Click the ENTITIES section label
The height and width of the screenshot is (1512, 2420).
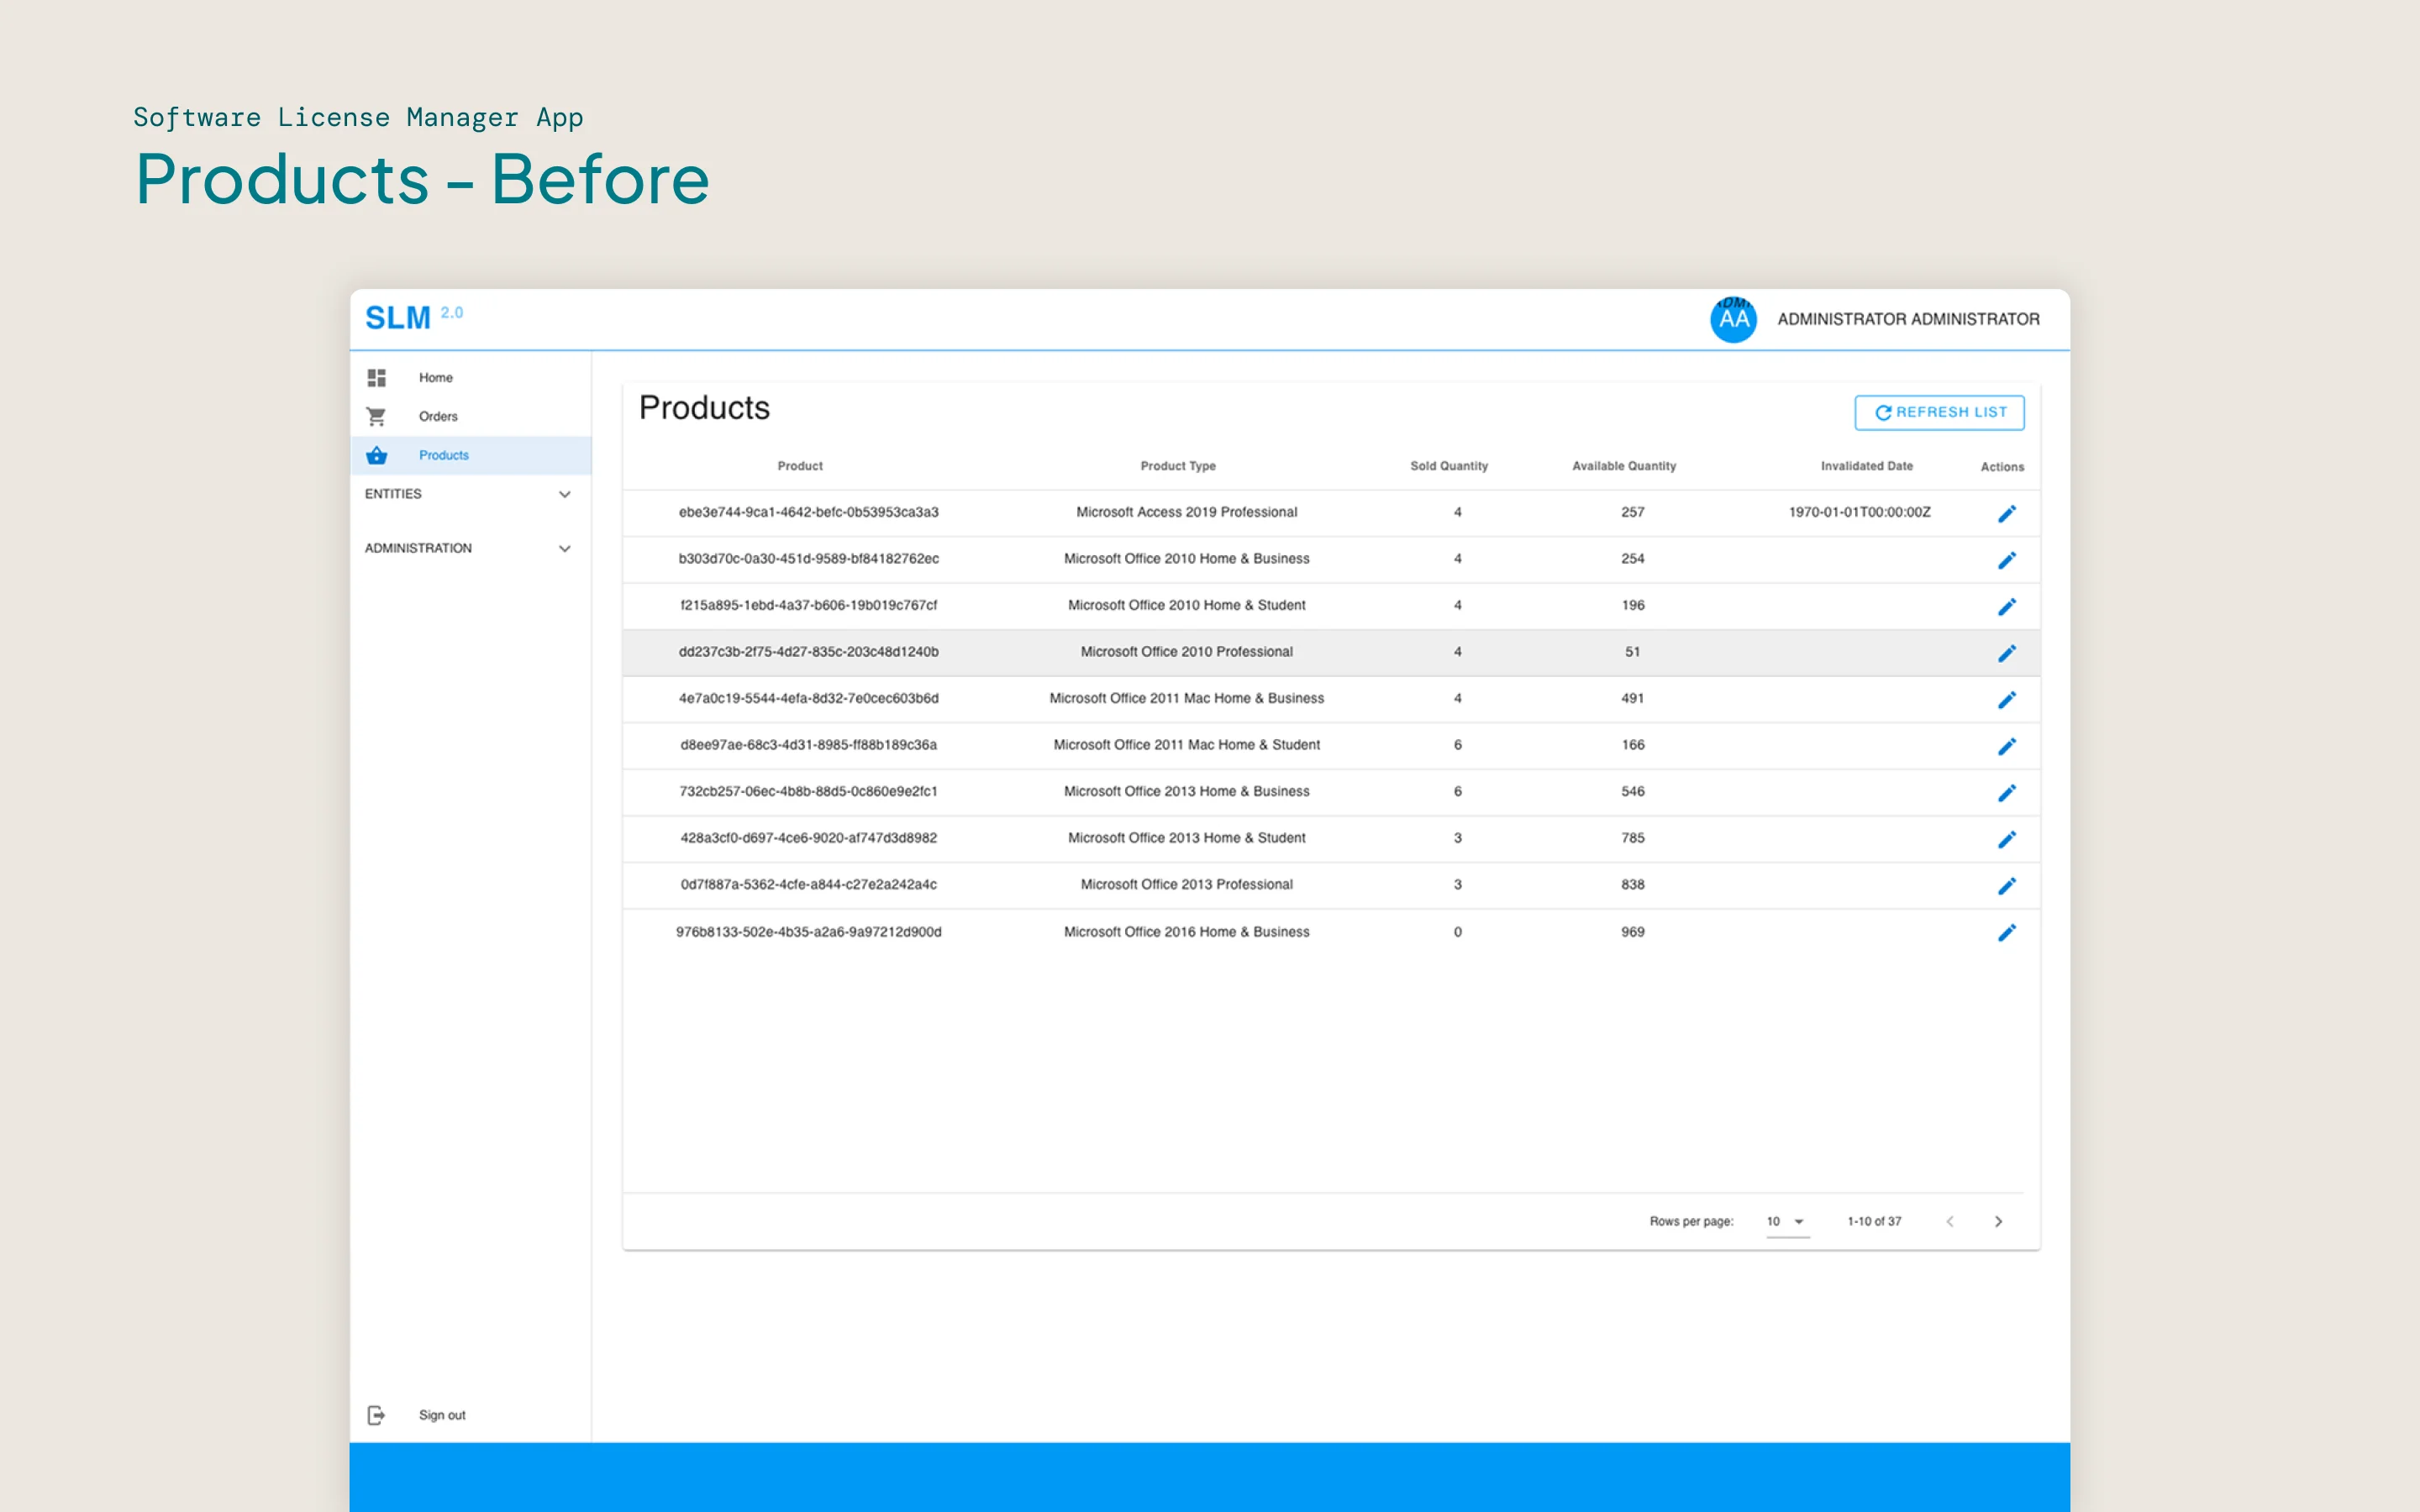click(x=393, y=494)
